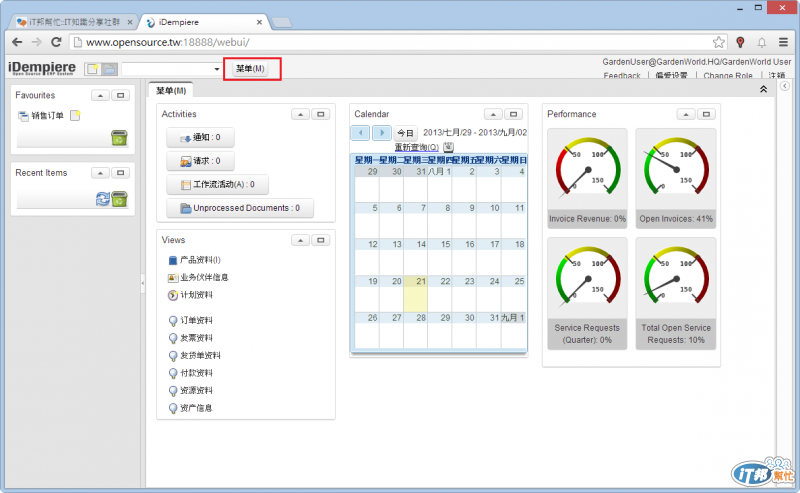Open the 资源资料 info view
The image size is (800, 493).
(190, 390)
